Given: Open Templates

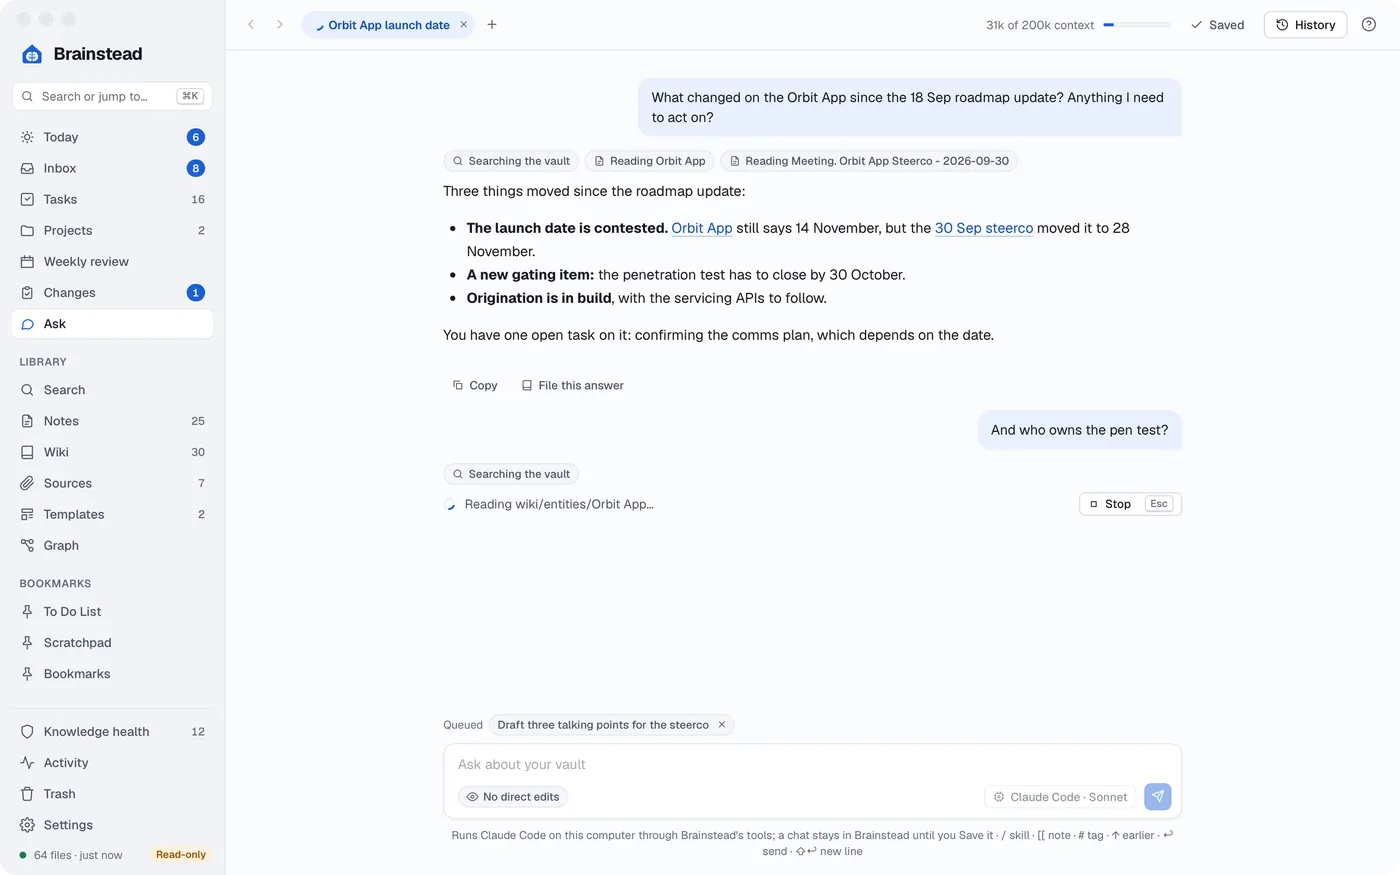Looking at the screenshot, I should (x=113, y=514).
